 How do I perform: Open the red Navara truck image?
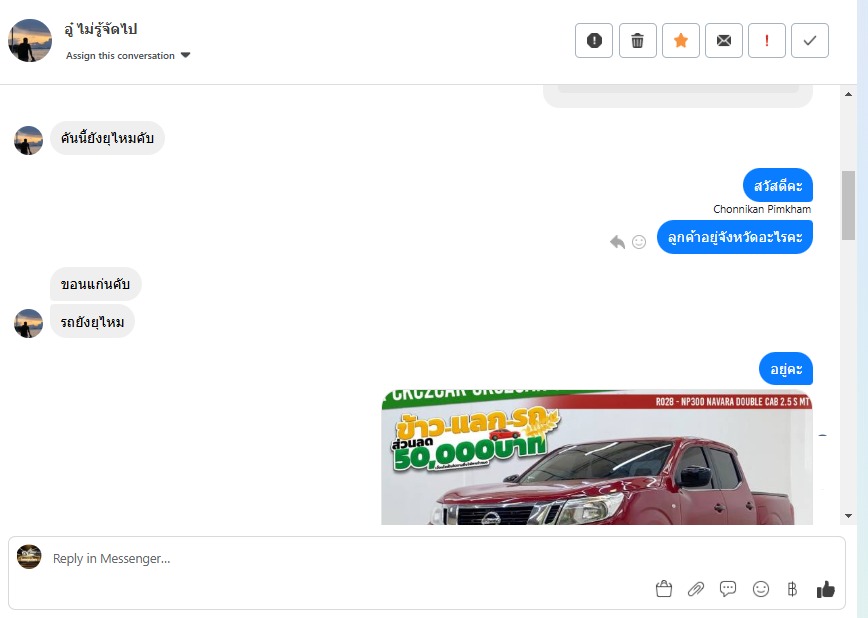tap(597, 457)
